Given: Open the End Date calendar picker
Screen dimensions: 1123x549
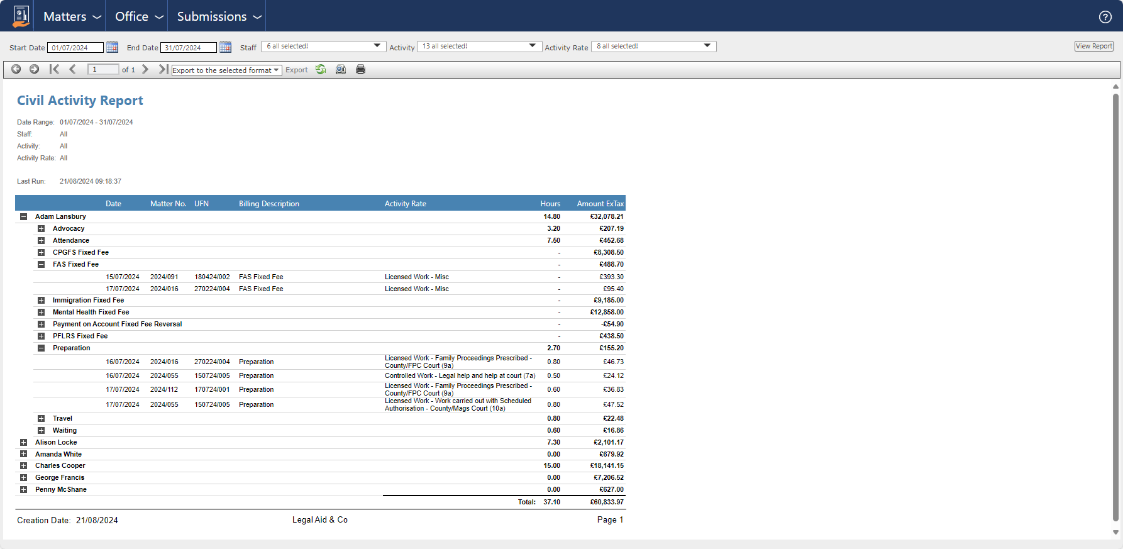Looking at the screenshot, I should [225, 47].
